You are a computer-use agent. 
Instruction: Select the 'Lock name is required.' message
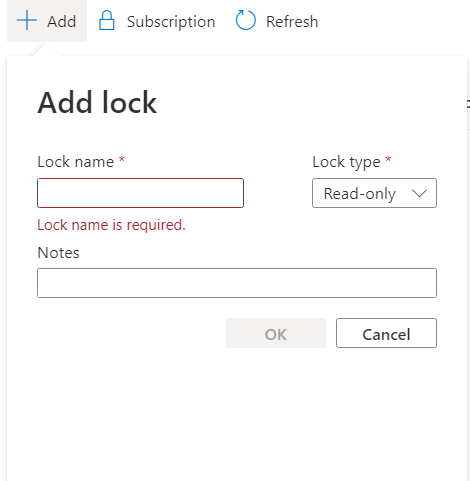click(111, 225)
